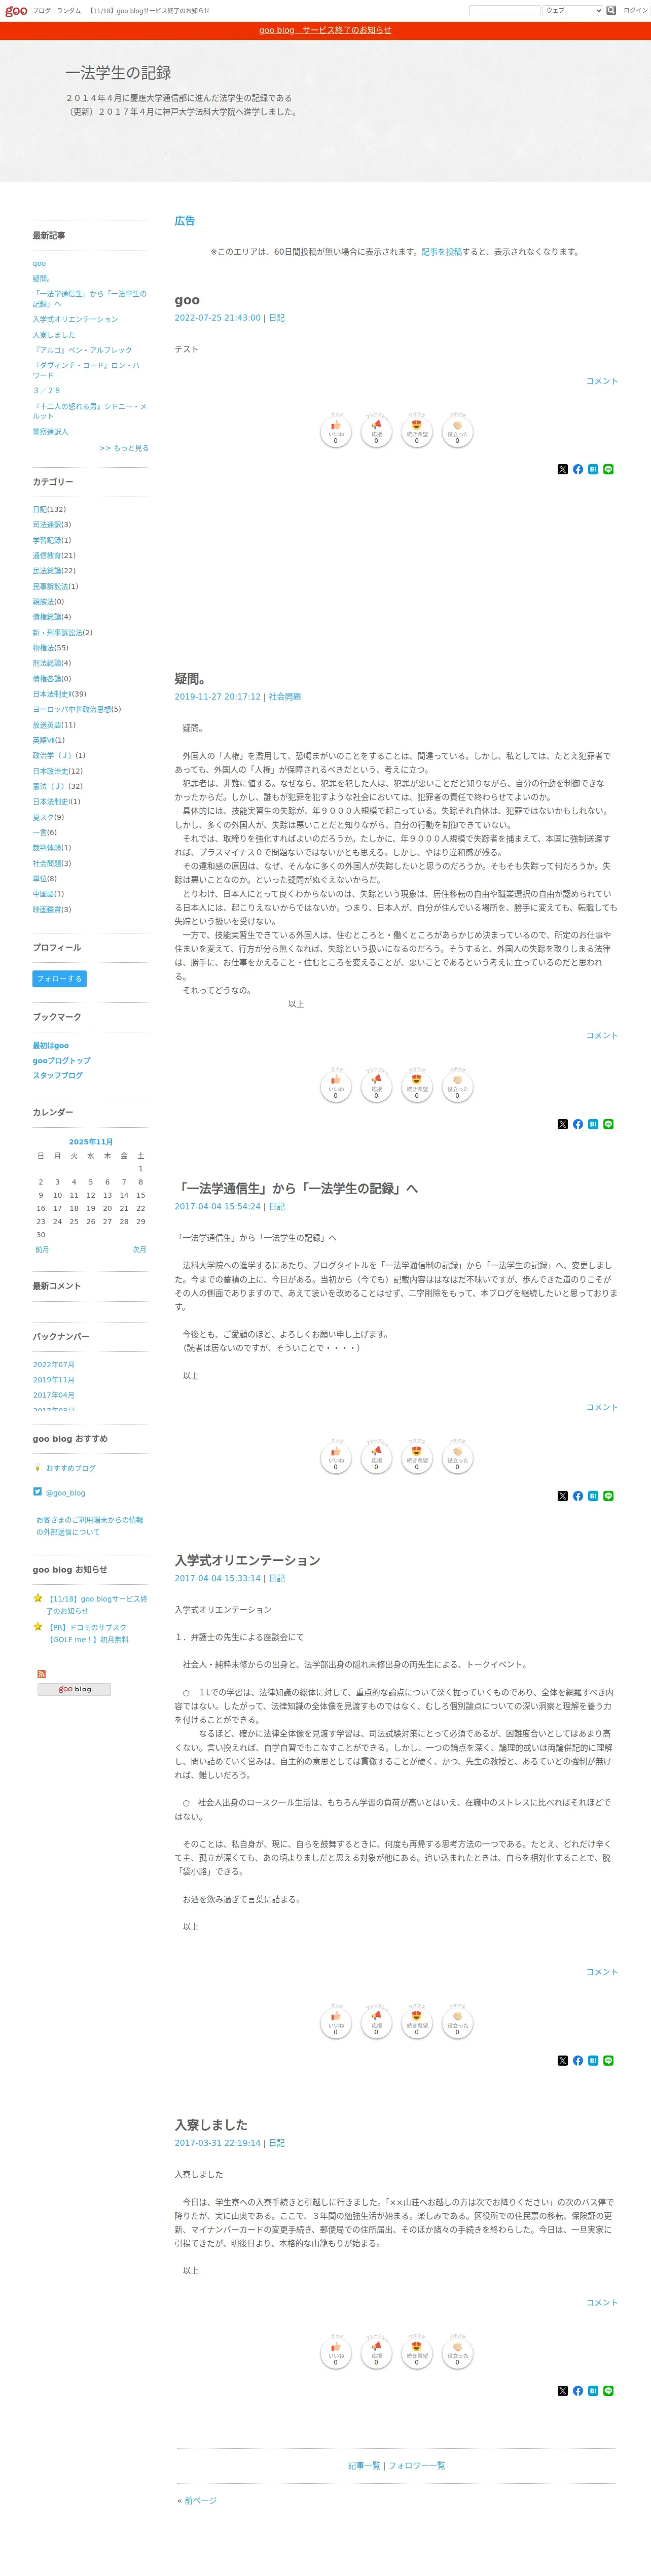
Task: Click the red サービス終了のお知らせ banner link
Action: tap(325, 30)
